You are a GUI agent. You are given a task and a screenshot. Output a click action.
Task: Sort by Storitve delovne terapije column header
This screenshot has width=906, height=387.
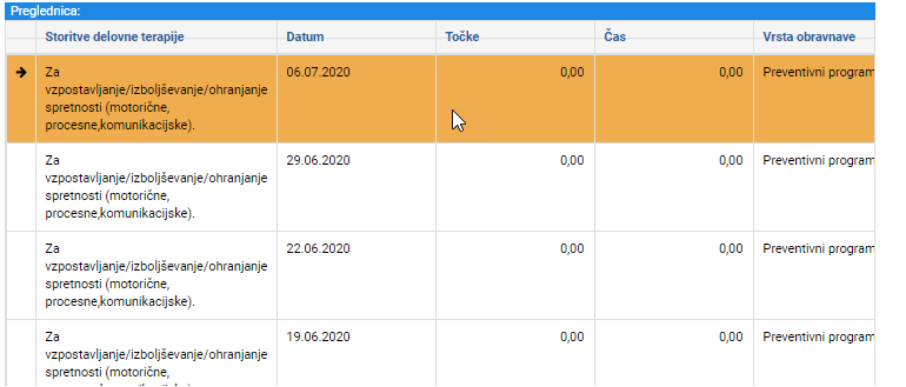(x=114, y=37)
